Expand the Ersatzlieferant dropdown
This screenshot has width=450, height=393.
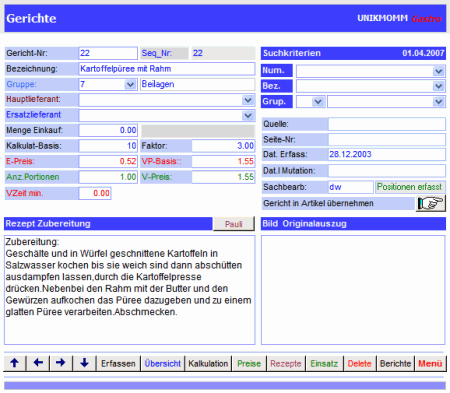(x=248, y=115)
